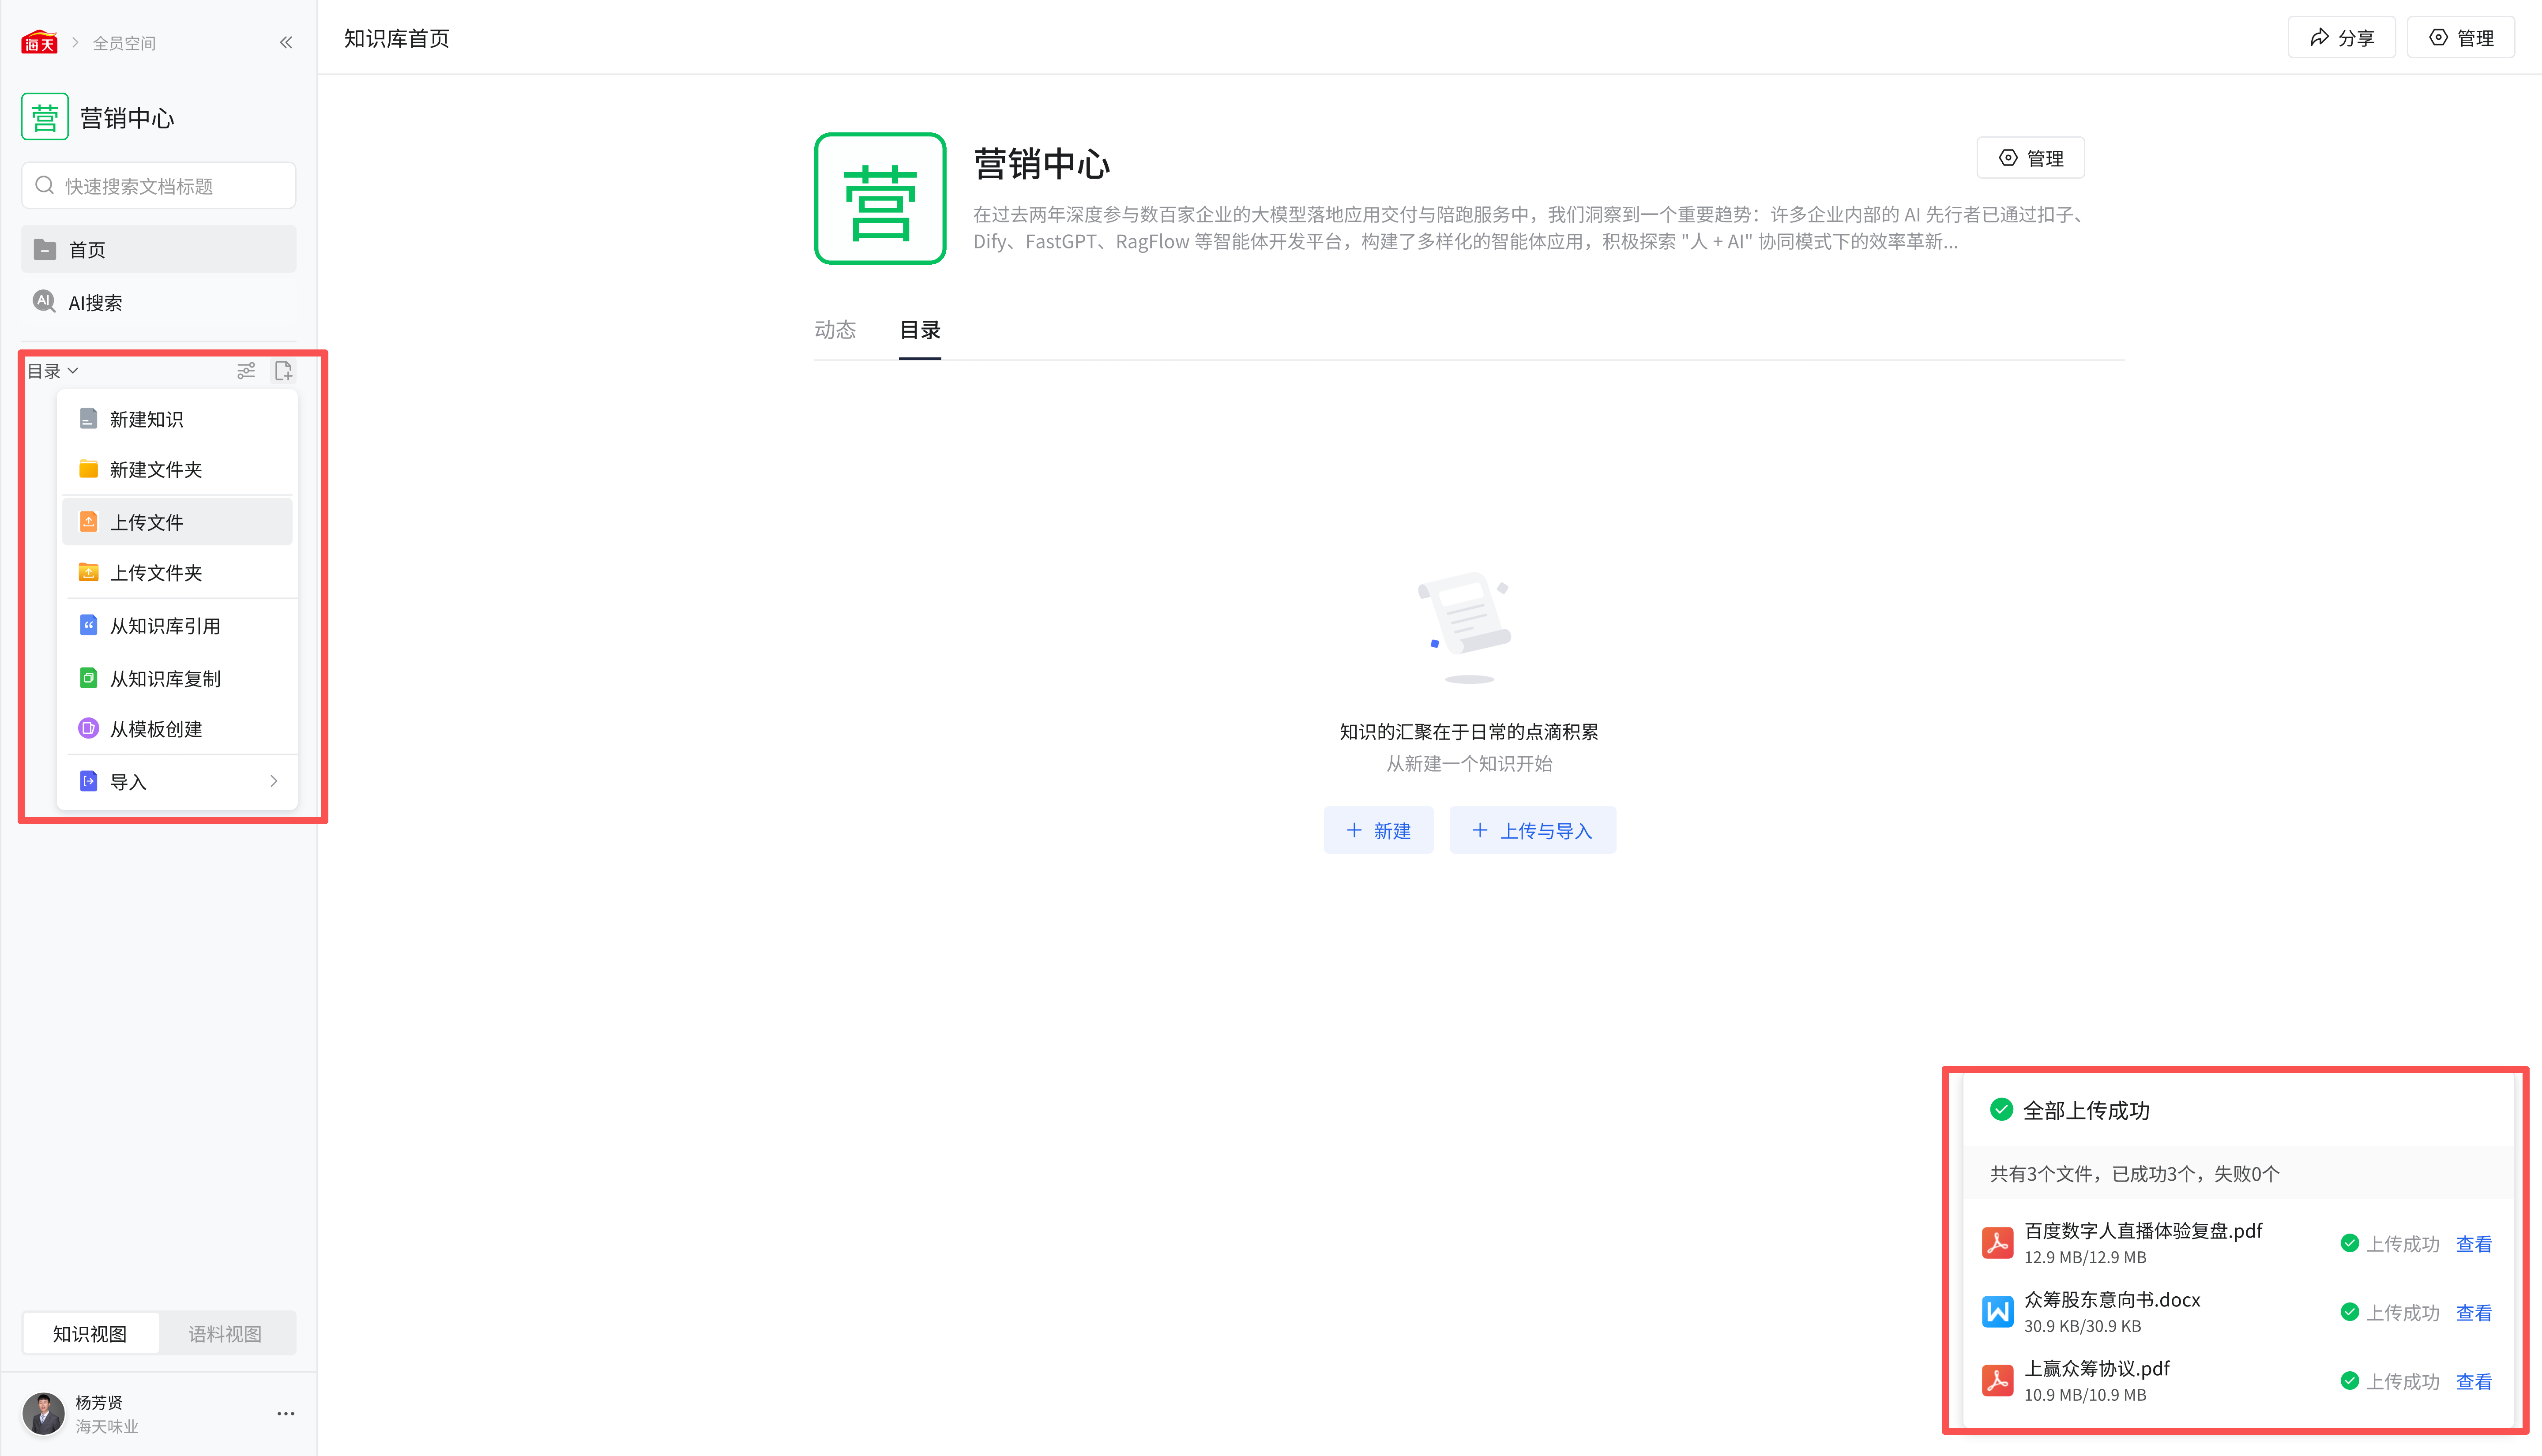The height and width of the screenshot is (1456, 2542).
Task: Open the user more-options ellipsis
Action: (285, 1413)
